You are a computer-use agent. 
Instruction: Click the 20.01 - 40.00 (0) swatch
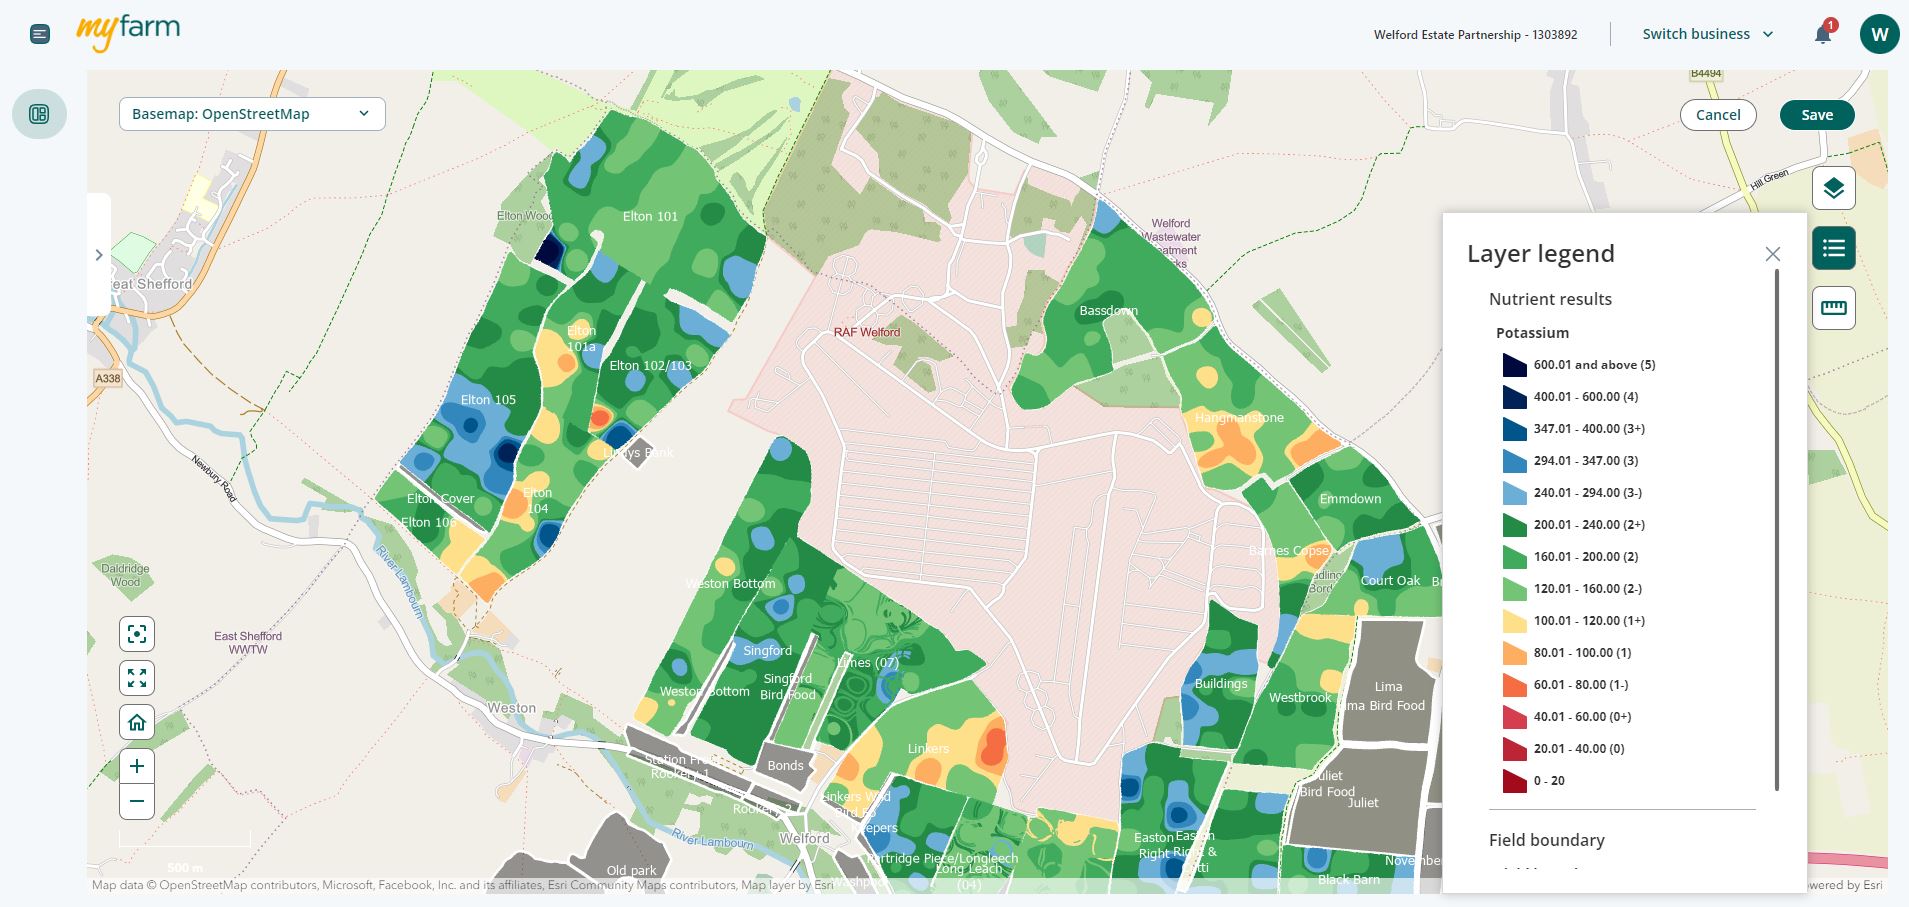coord(1514,749)
